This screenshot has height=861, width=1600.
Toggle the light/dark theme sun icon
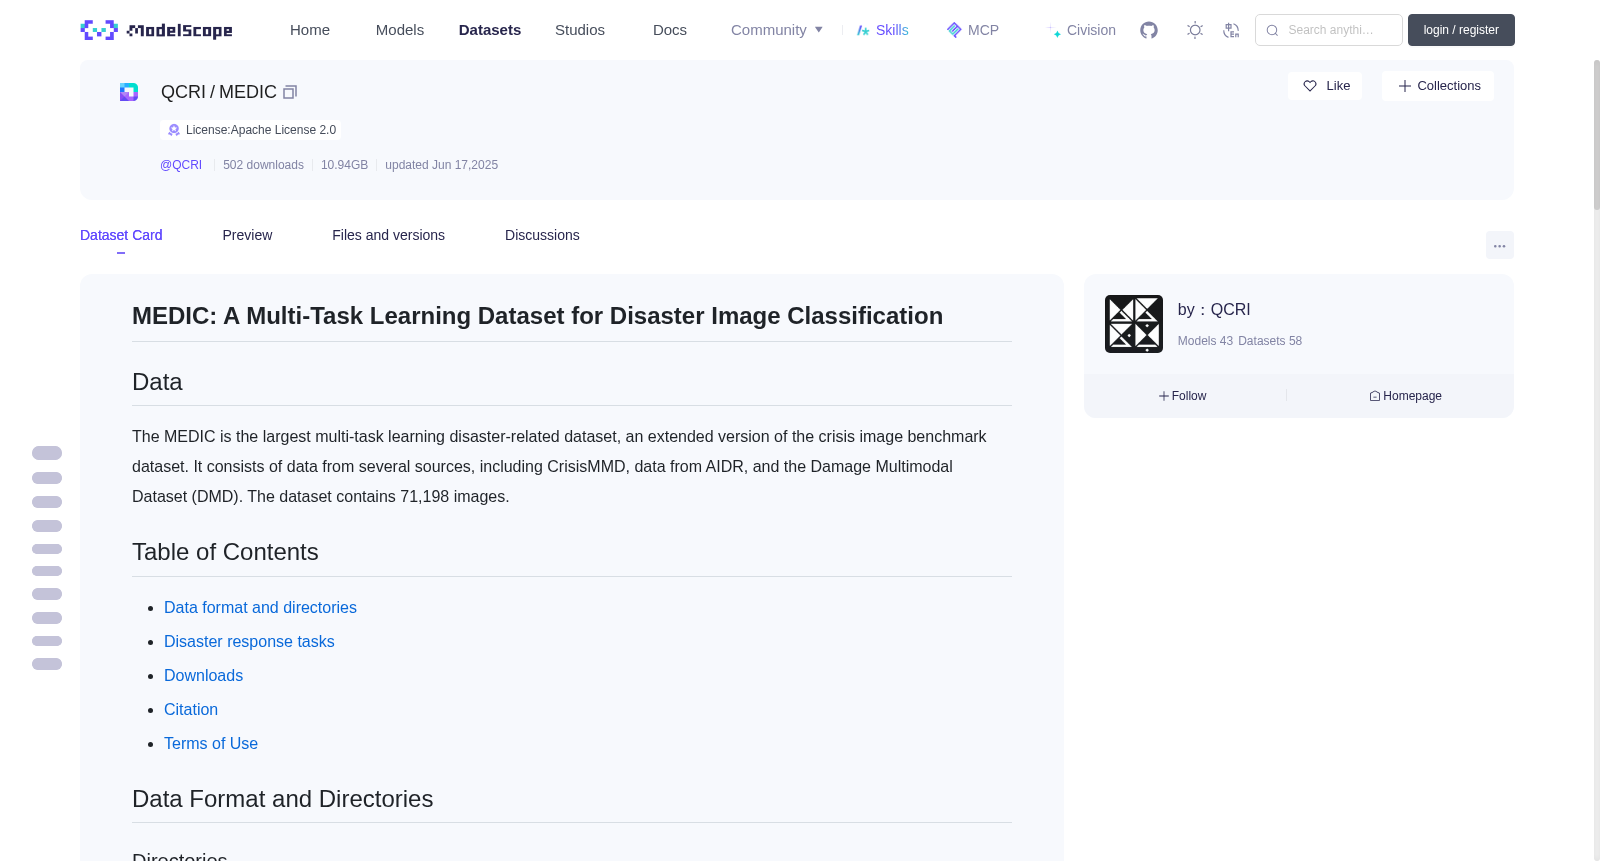[x=1195, y=30]
